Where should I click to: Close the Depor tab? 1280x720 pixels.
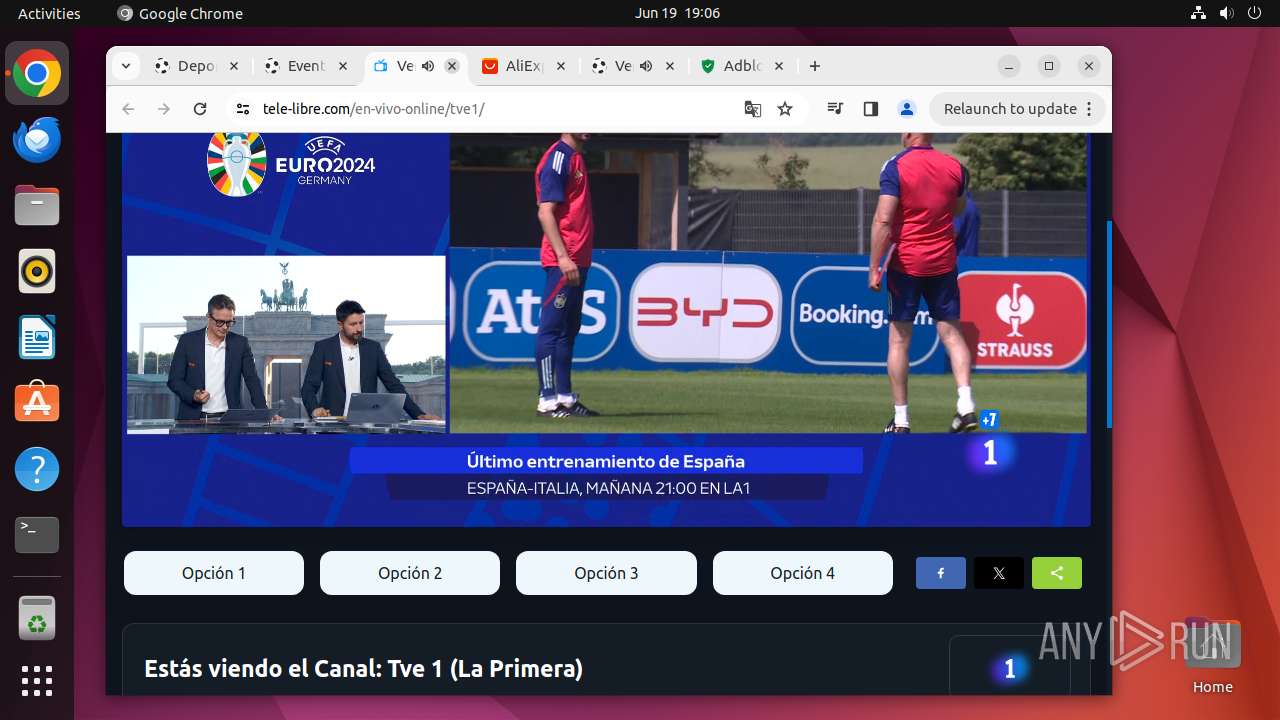click(x=234, y=66)
